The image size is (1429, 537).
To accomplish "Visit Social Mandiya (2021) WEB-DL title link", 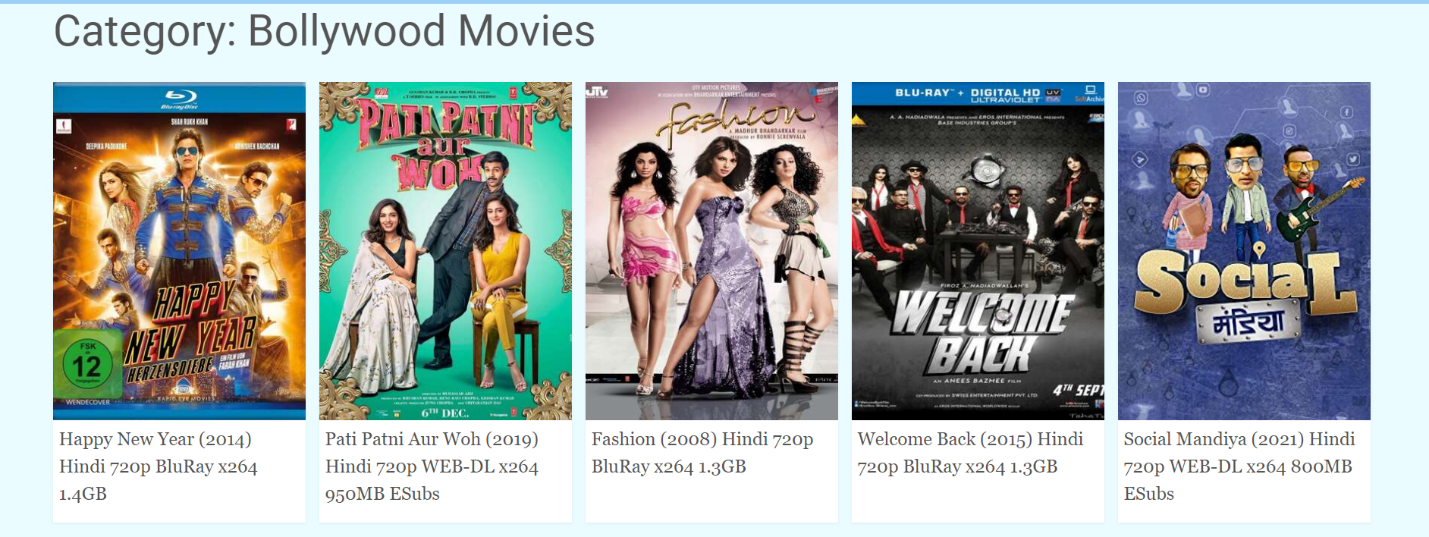I will click(x=1240, y=466).
